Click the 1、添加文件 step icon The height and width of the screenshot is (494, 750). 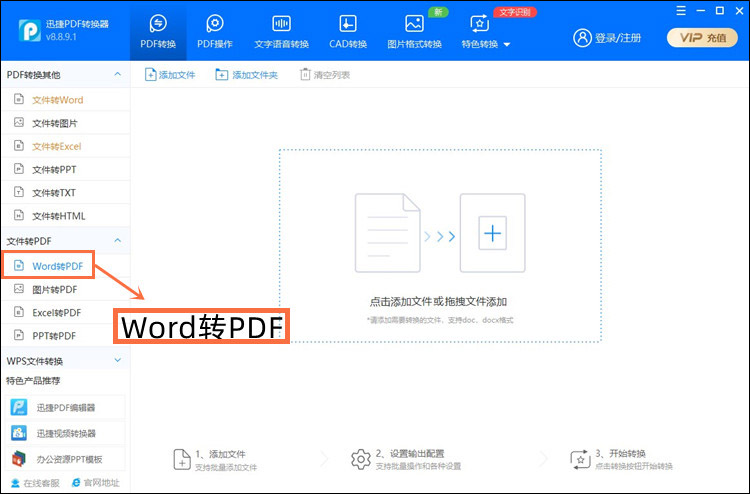click(x=182, y=460)
